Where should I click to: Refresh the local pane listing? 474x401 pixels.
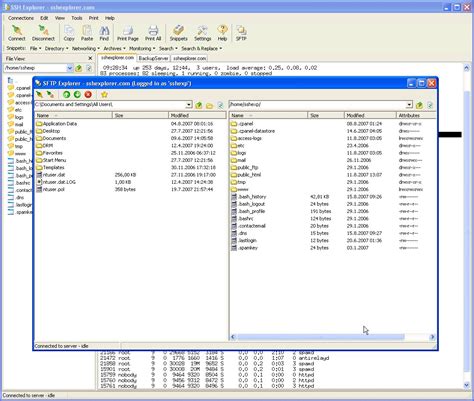click(x=220, y=105)
